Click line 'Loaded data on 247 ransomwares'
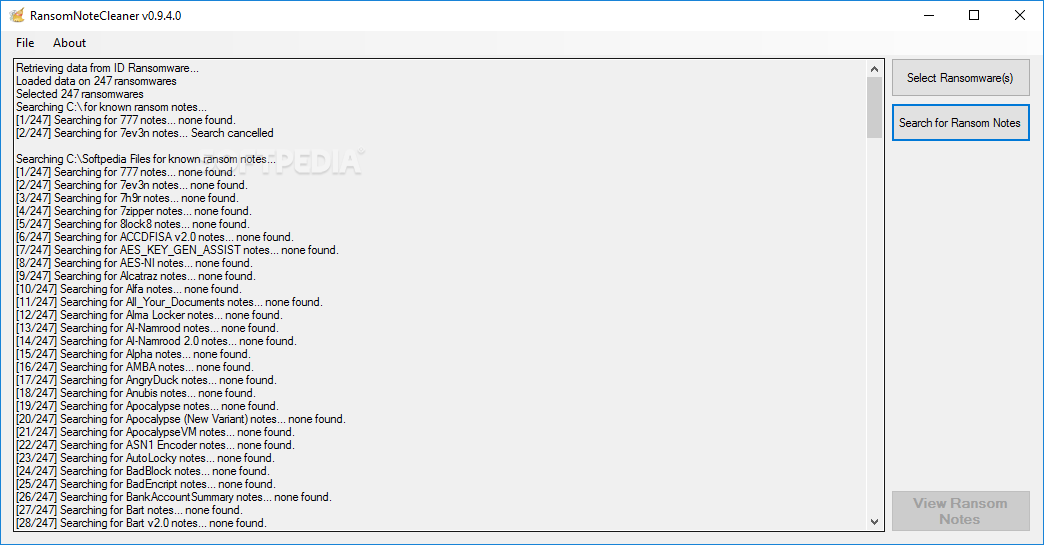 click(97, 81)
